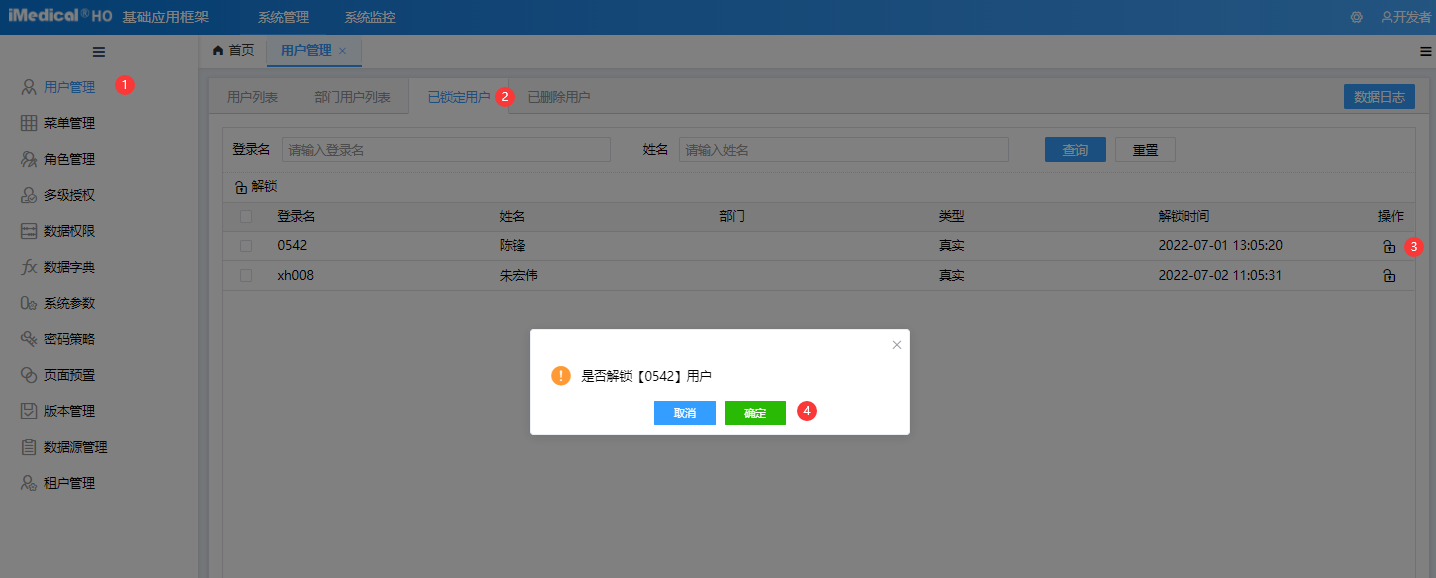This screenshot has width=1436, height=578.
Task: Check the select-all checkbox in the table header
Action: pyautogui.click(x=245, y=216)
